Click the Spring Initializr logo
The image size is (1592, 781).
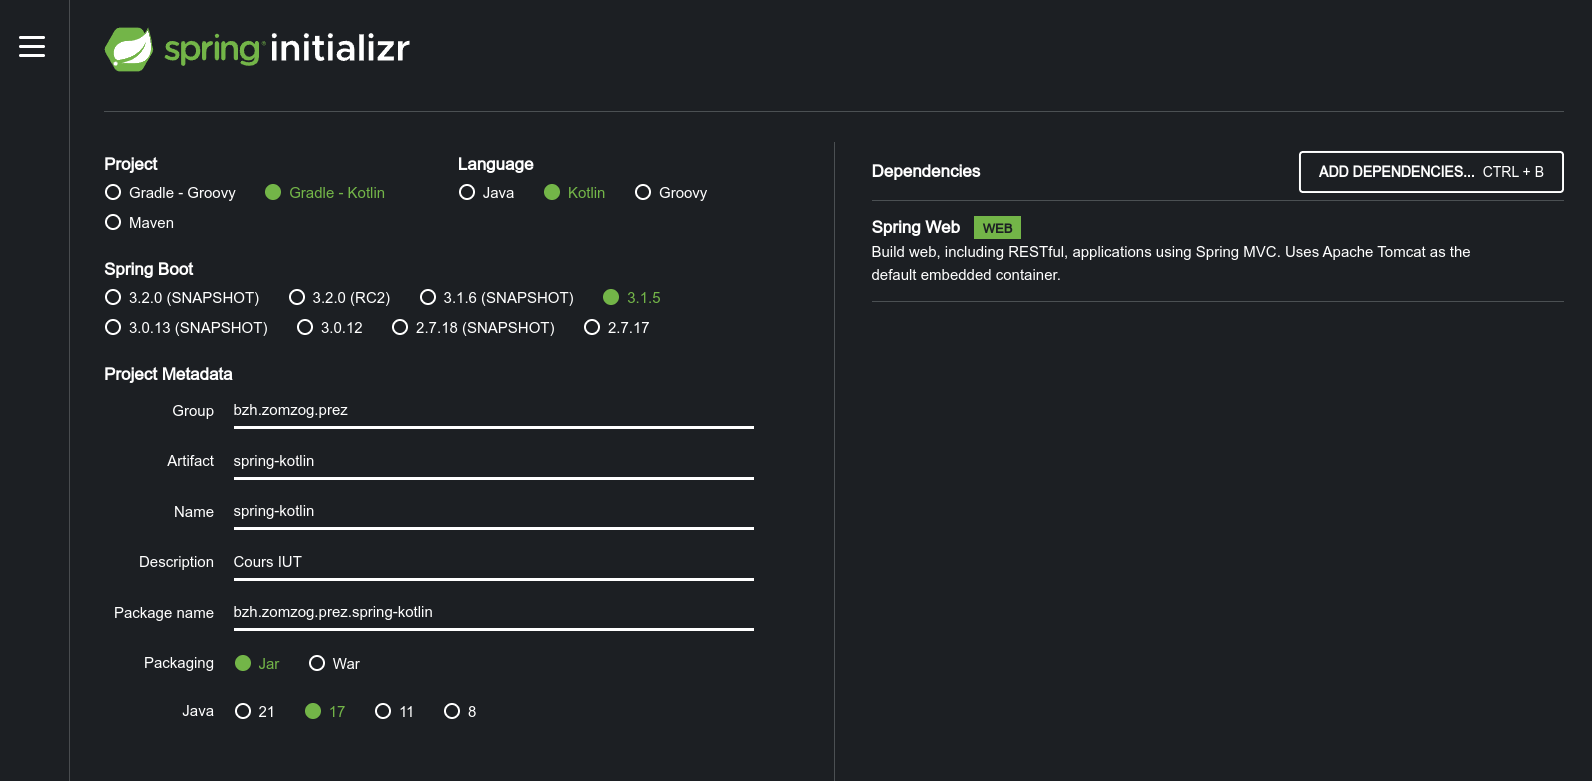(x=257, y=49)
